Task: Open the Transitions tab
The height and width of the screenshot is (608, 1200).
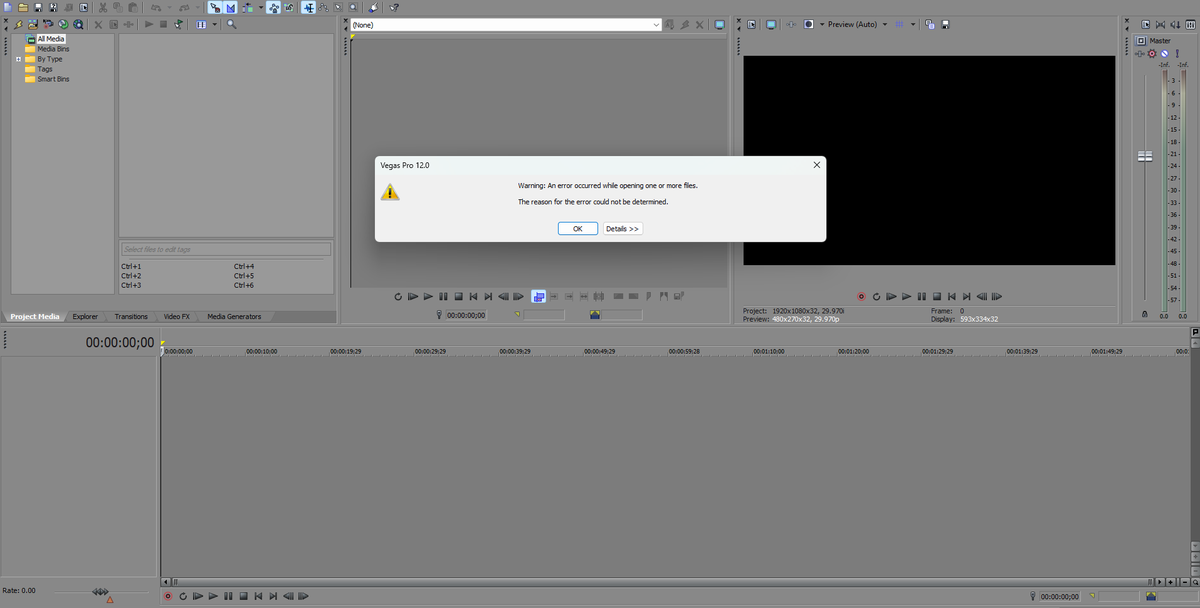Action: tap(131, 317)
